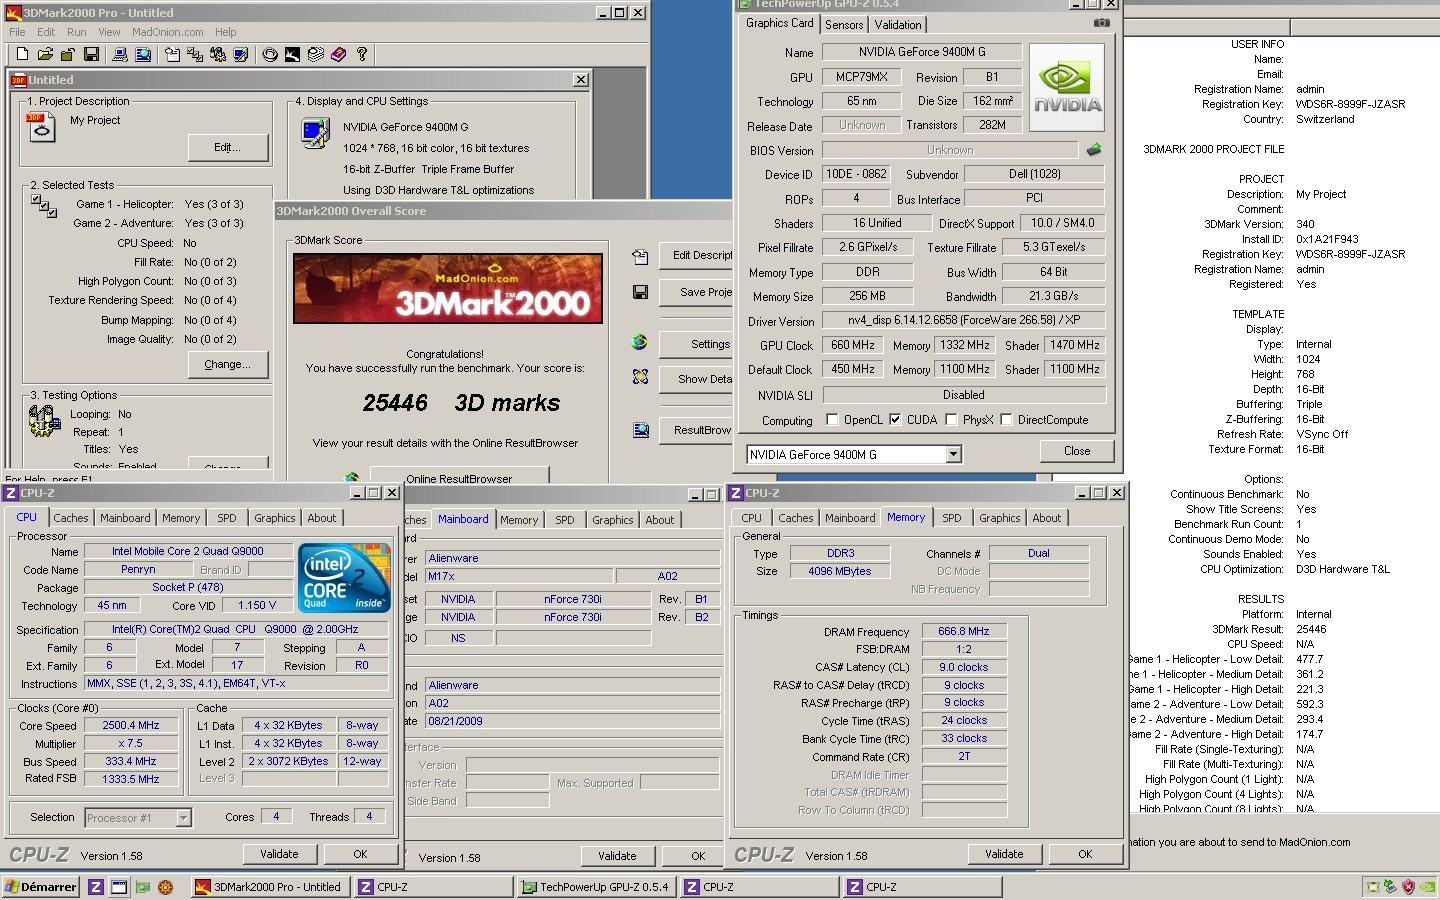Click the icon beside ResultBrowser button
This screenshot has height=900, width=1440.
tap(640, 430)
